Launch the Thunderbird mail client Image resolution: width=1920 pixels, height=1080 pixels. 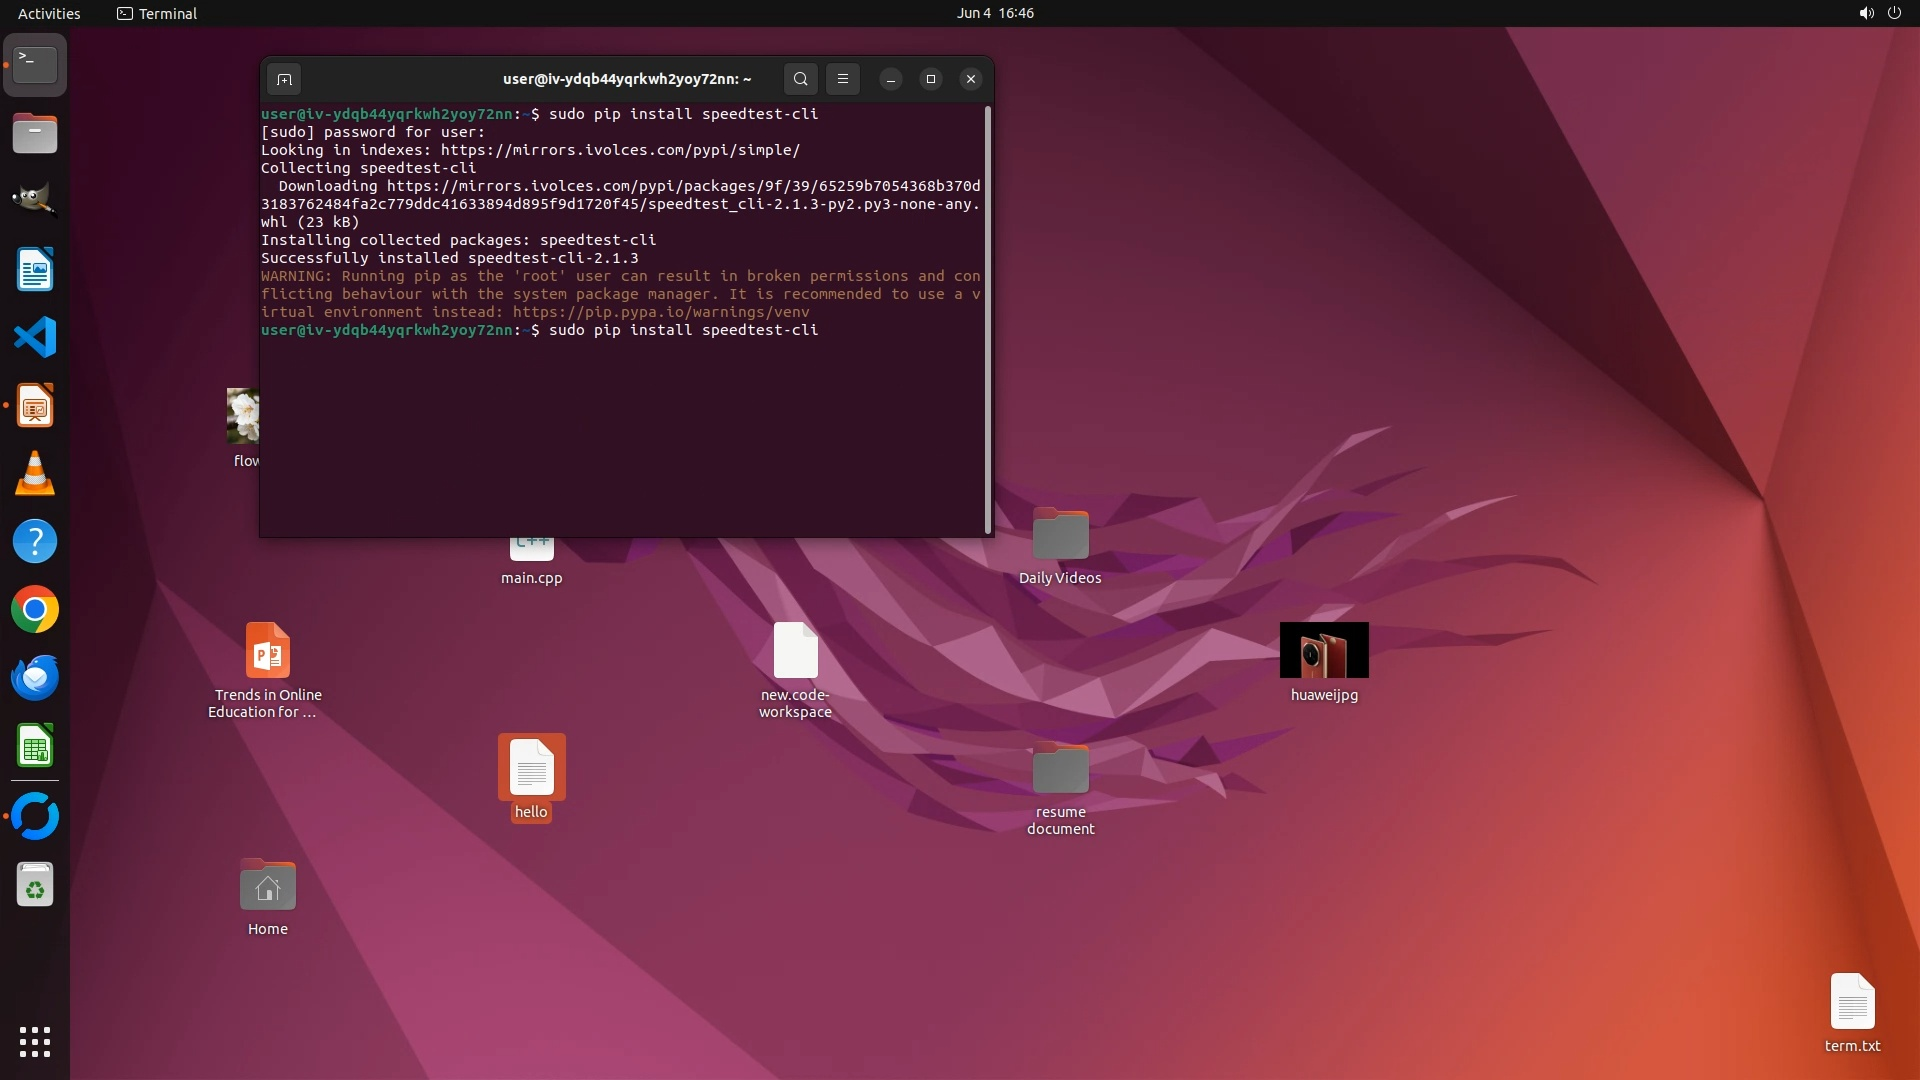coord(35,678)
